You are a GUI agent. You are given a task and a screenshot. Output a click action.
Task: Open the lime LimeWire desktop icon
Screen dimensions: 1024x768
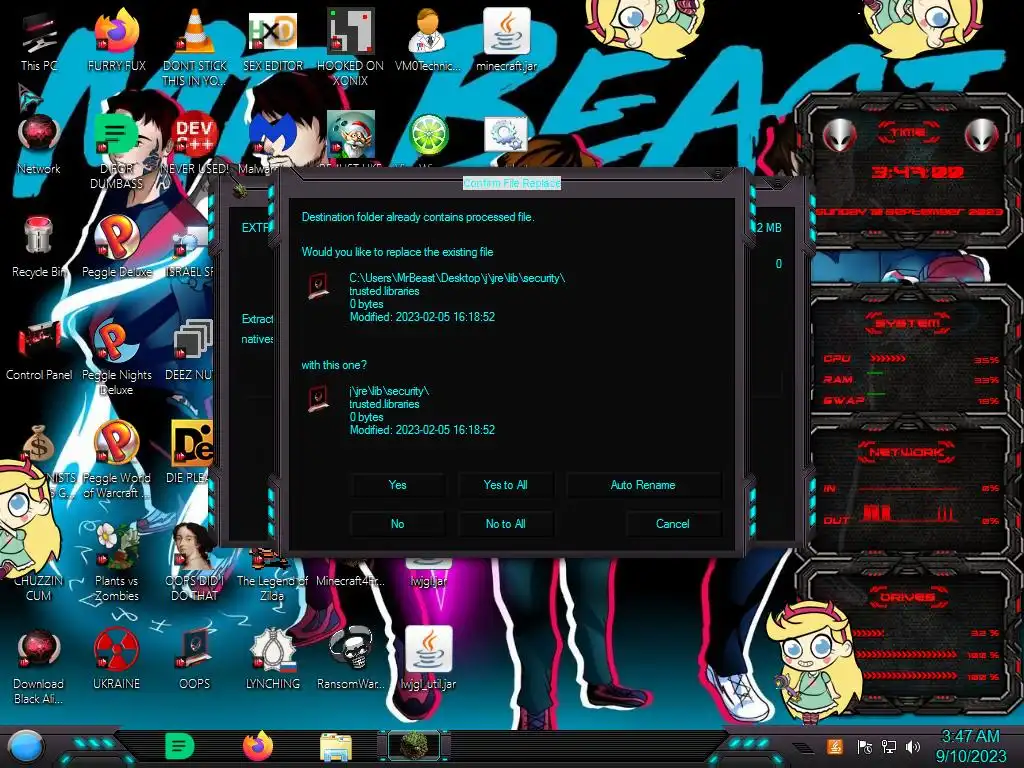pos(428,136)
